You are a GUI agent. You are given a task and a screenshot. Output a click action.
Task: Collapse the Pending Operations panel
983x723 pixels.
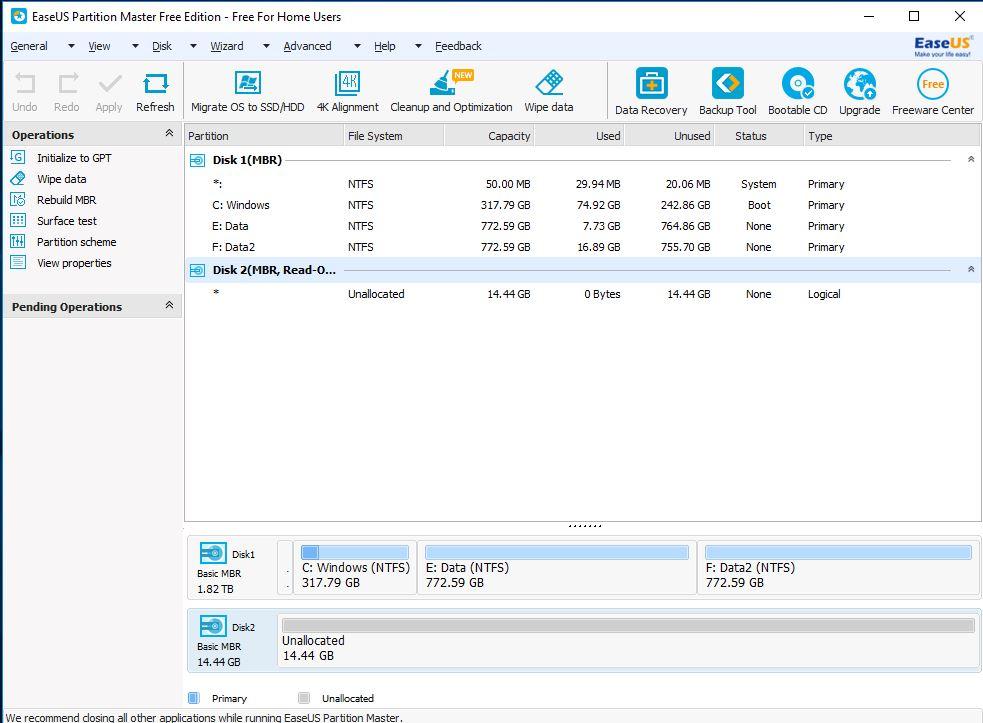tap(169, 305)
